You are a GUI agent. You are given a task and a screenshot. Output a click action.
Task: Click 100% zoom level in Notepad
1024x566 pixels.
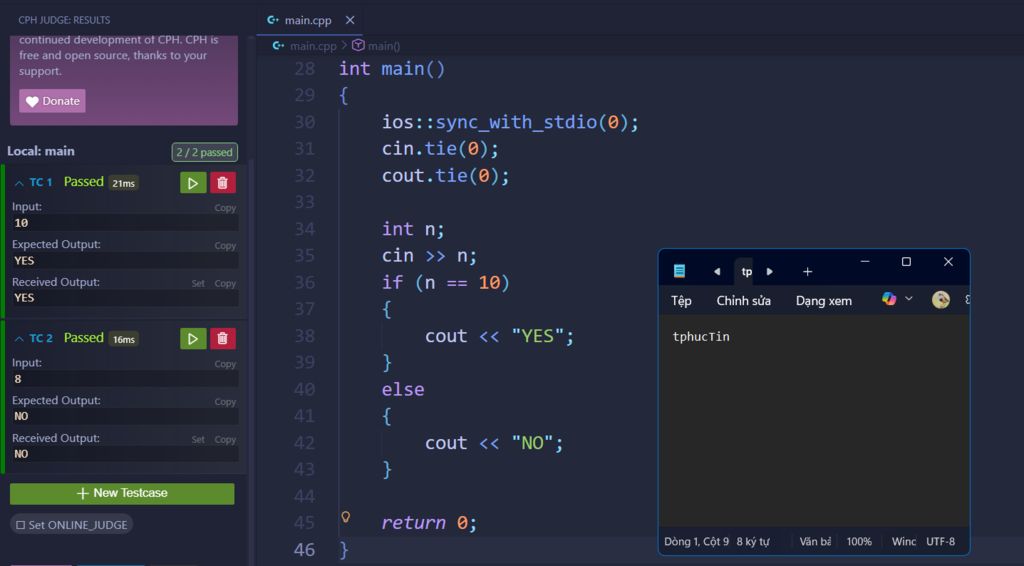click(859, 542)
